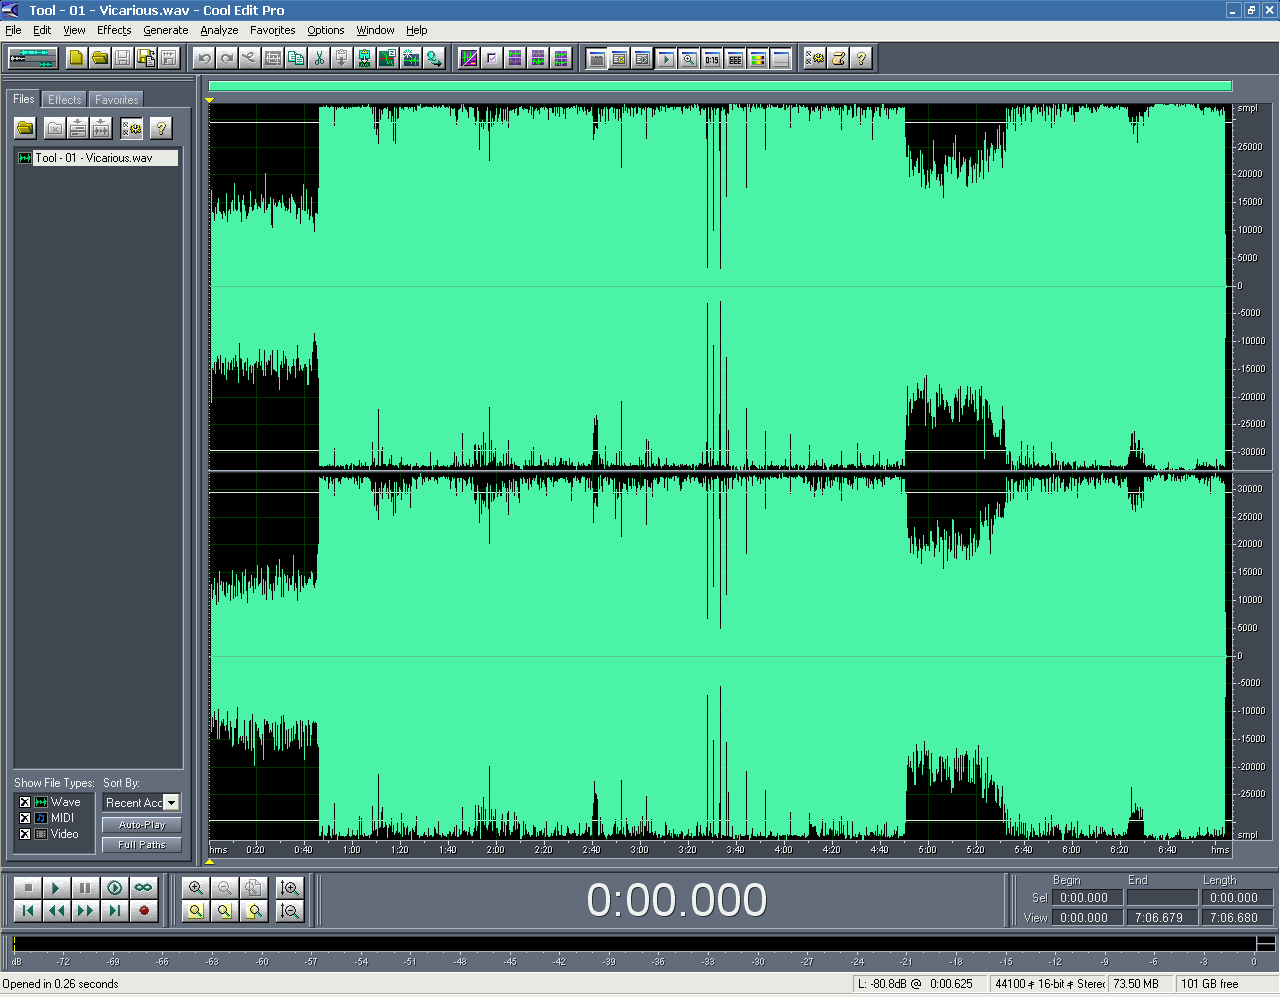Screen dimensions: 1280x997
Task: Toggle the level meters toolbar icon
Action: tap(758, 58)
